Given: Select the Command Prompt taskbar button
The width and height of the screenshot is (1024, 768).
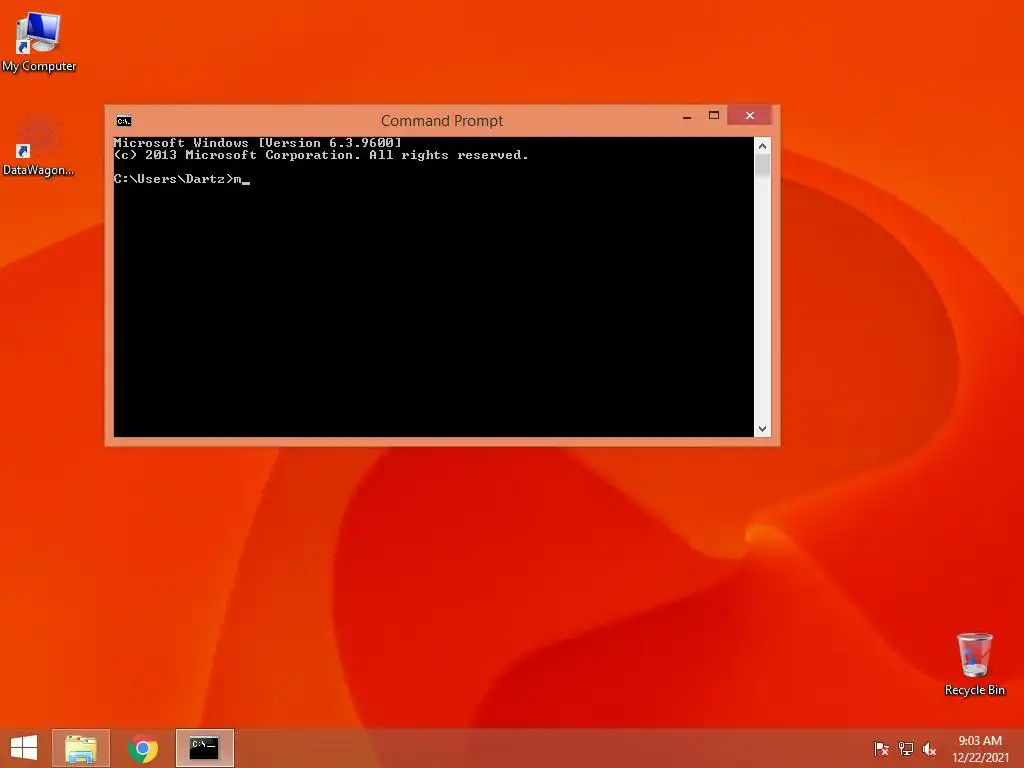Looking at the screenshot, I should (x=204, y=748).
